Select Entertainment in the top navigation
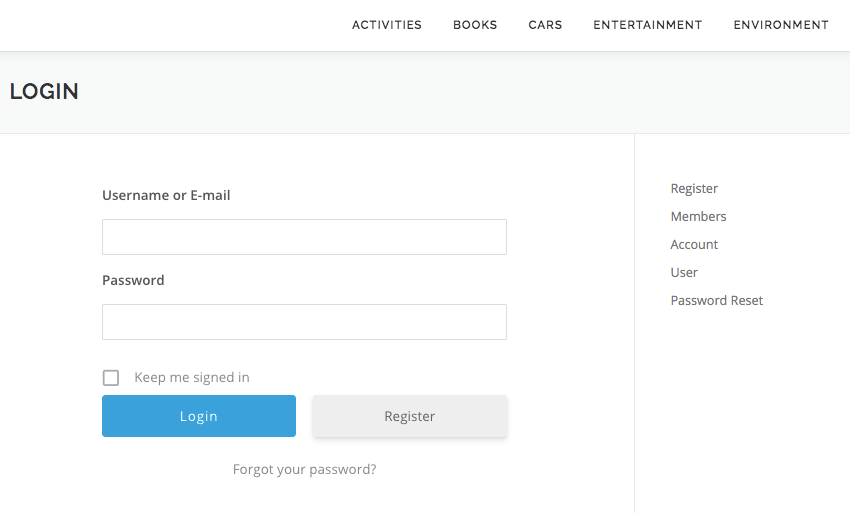The image size is (850, 517). pos(648,25)
